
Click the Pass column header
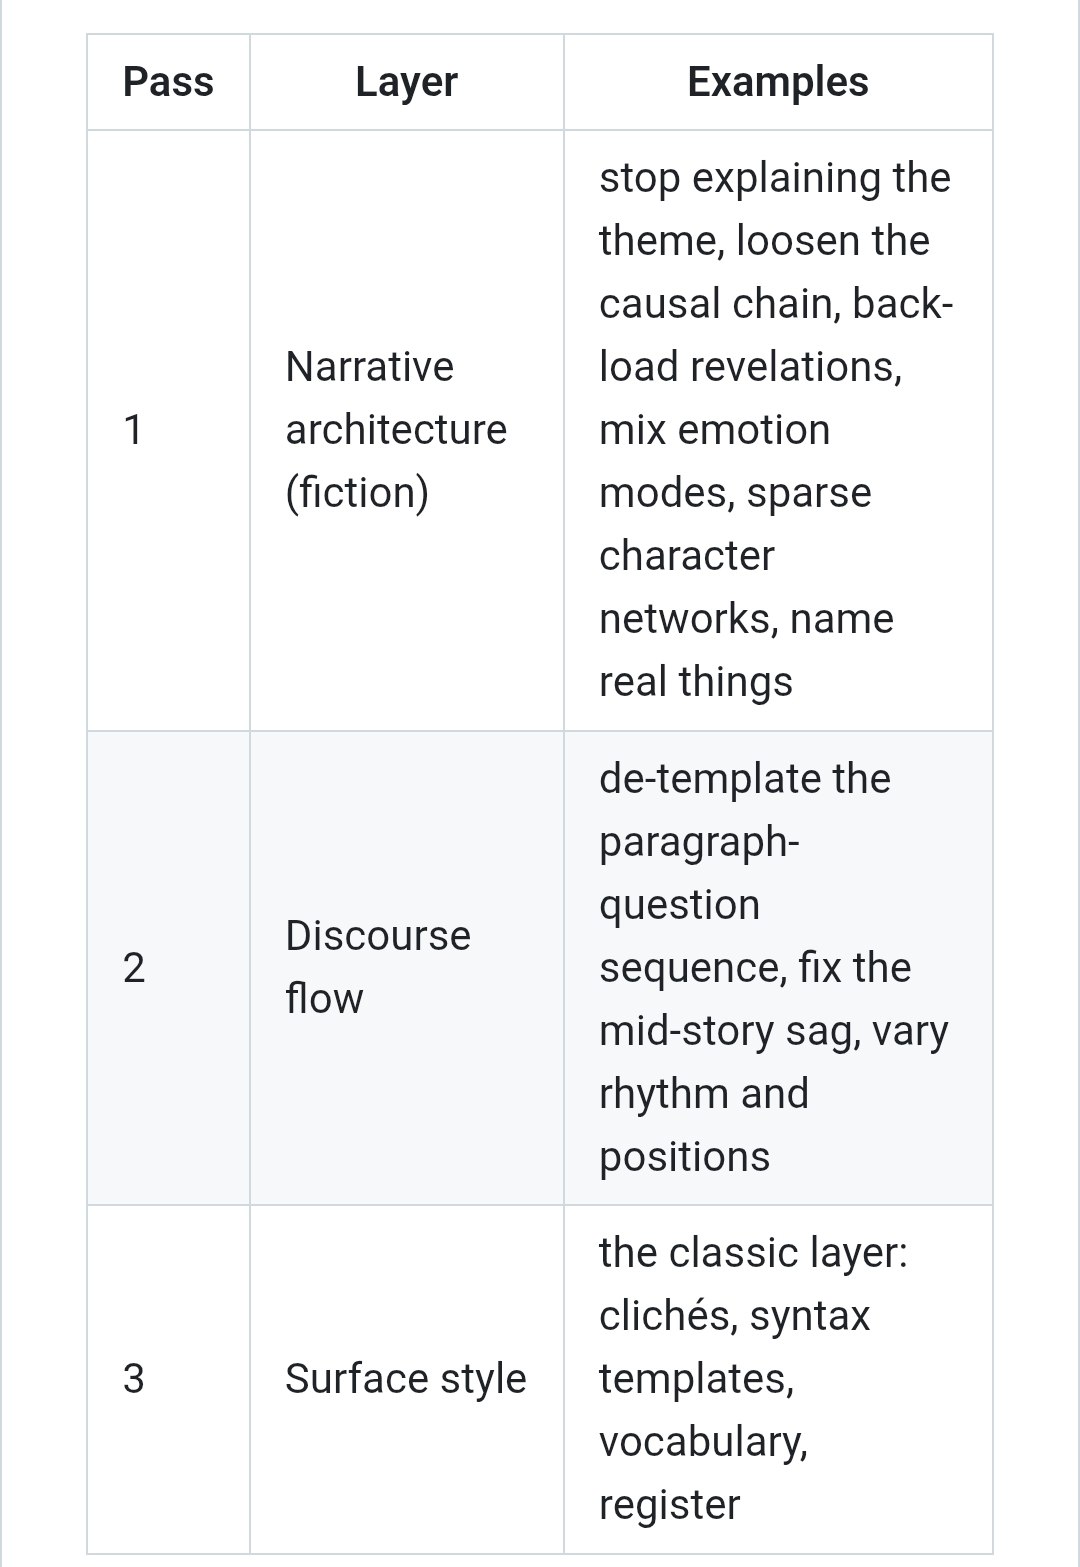coord(168,82)
